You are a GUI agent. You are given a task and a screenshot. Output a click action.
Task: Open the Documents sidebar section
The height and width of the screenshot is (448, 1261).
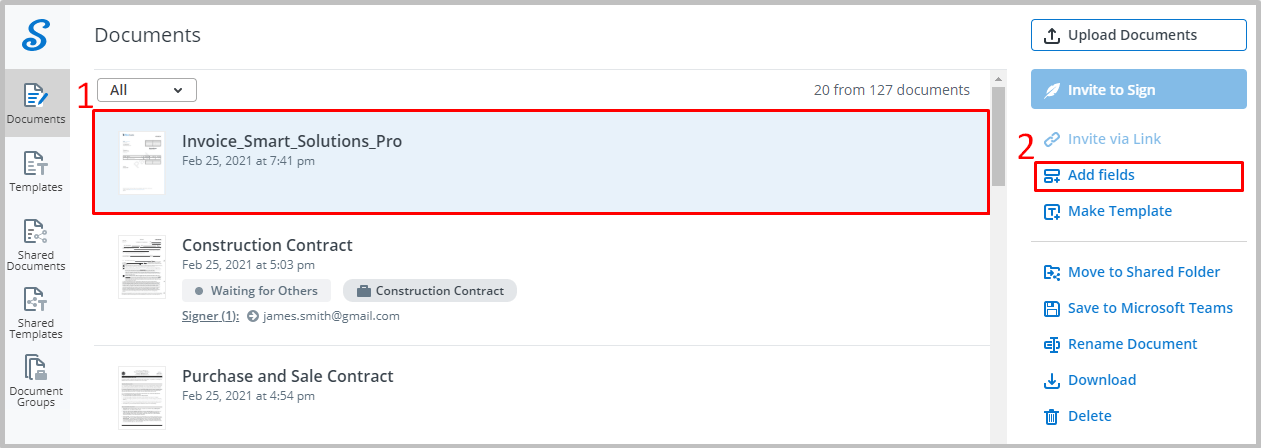coord(36,103)
